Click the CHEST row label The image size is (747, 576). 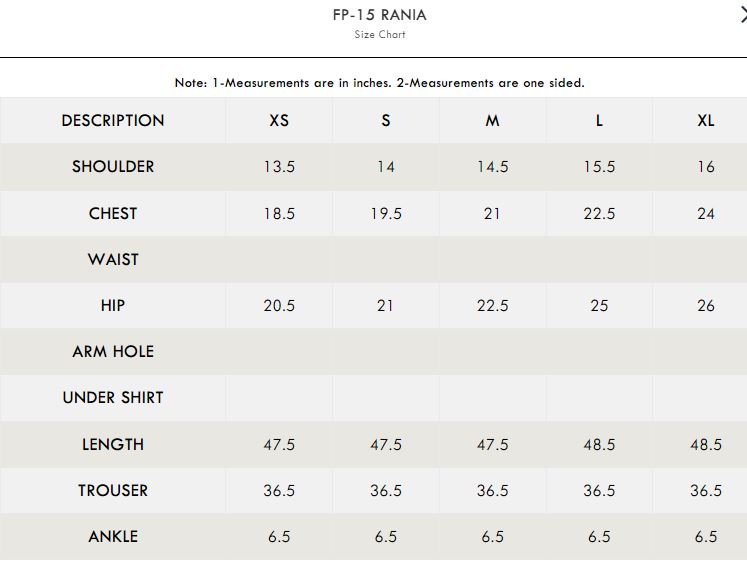pyautogui.click(x=113, y=213)
